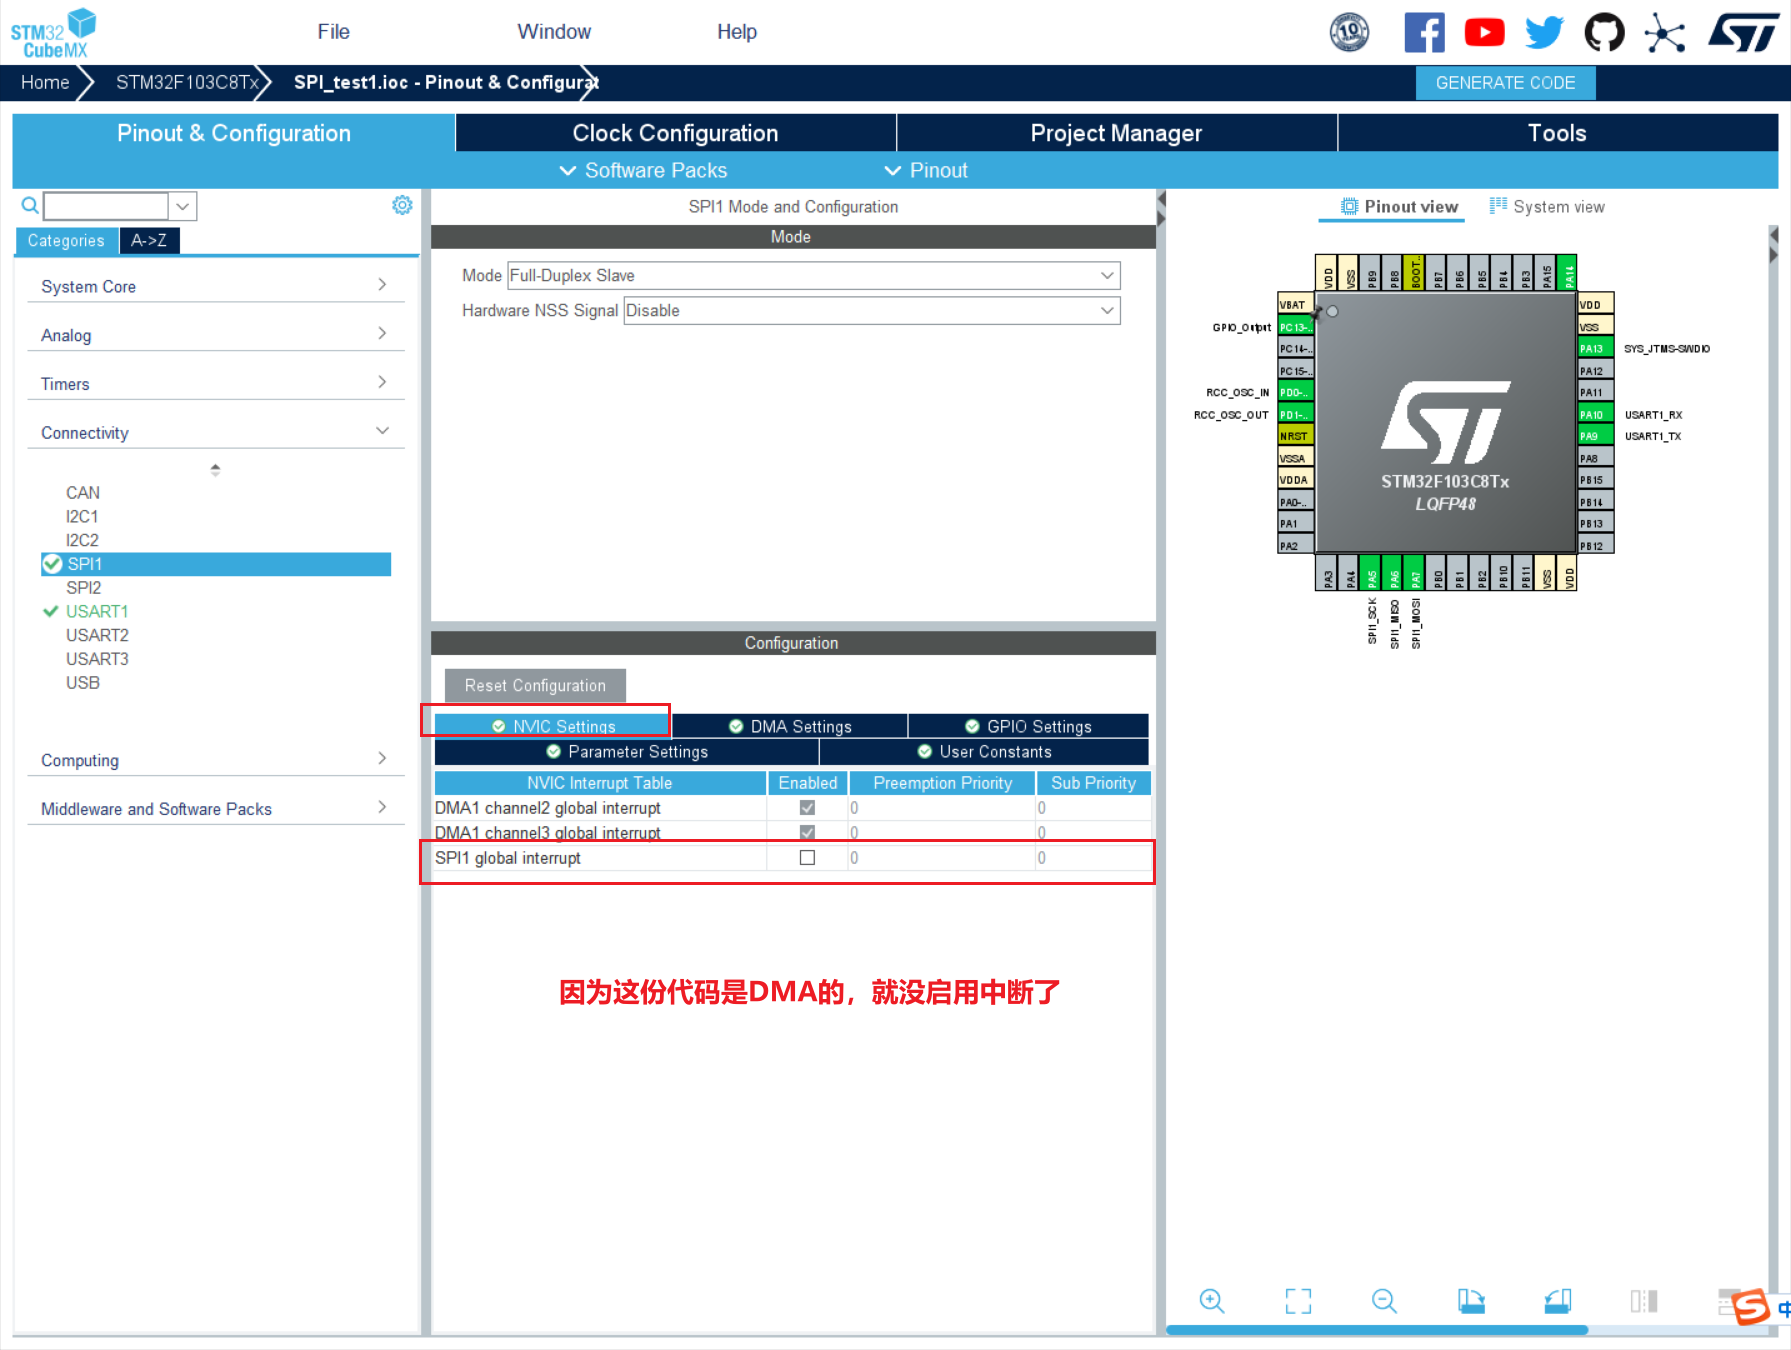Screen dimensions: 1791x1350
Task: Click the STM32F103C8Tx breadcrumb
Action: tap(186, 82)
